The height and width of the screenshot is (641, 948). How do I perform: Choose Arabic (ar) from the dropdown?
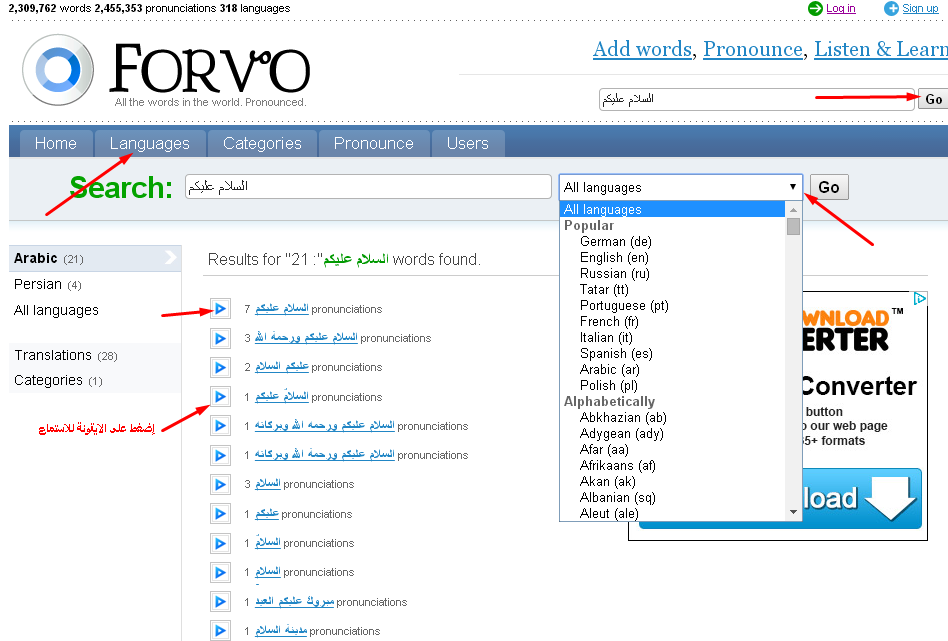pos(609,369)
